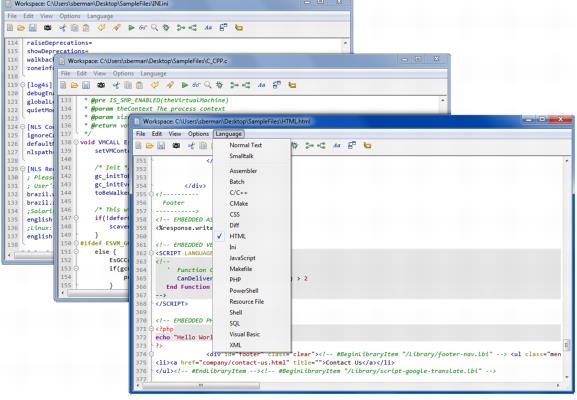Image resolution: width=577 pixels, height=400 pixels.
Task: Choose C/C++ from the Language menu
Action: click(252, 192)
